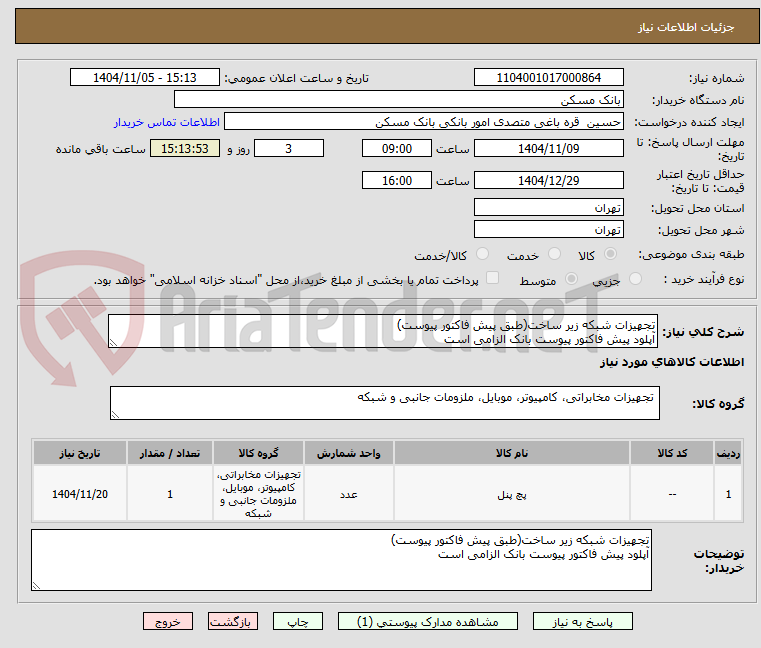Click the تعداد / مقدار column header

(x=170, y=453)
